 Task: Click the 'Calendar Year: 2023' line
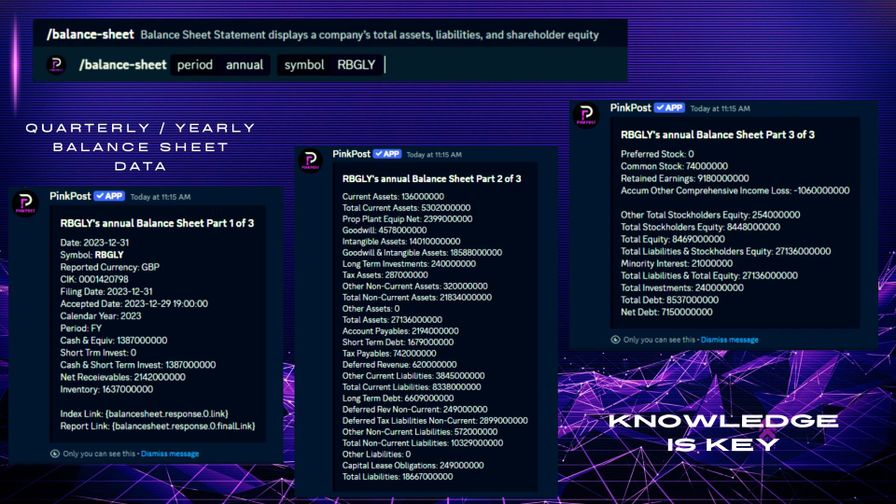[x=101, y=316]
